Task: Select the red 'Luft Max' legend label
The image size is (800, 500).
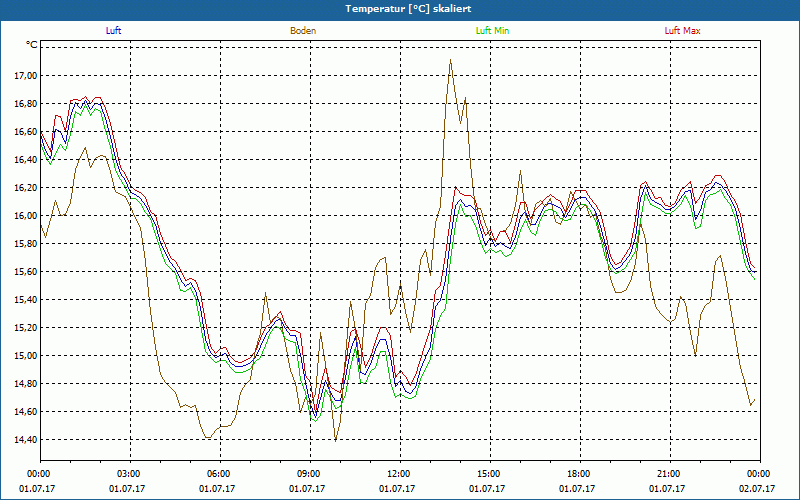Action: [x=682, y=31]
